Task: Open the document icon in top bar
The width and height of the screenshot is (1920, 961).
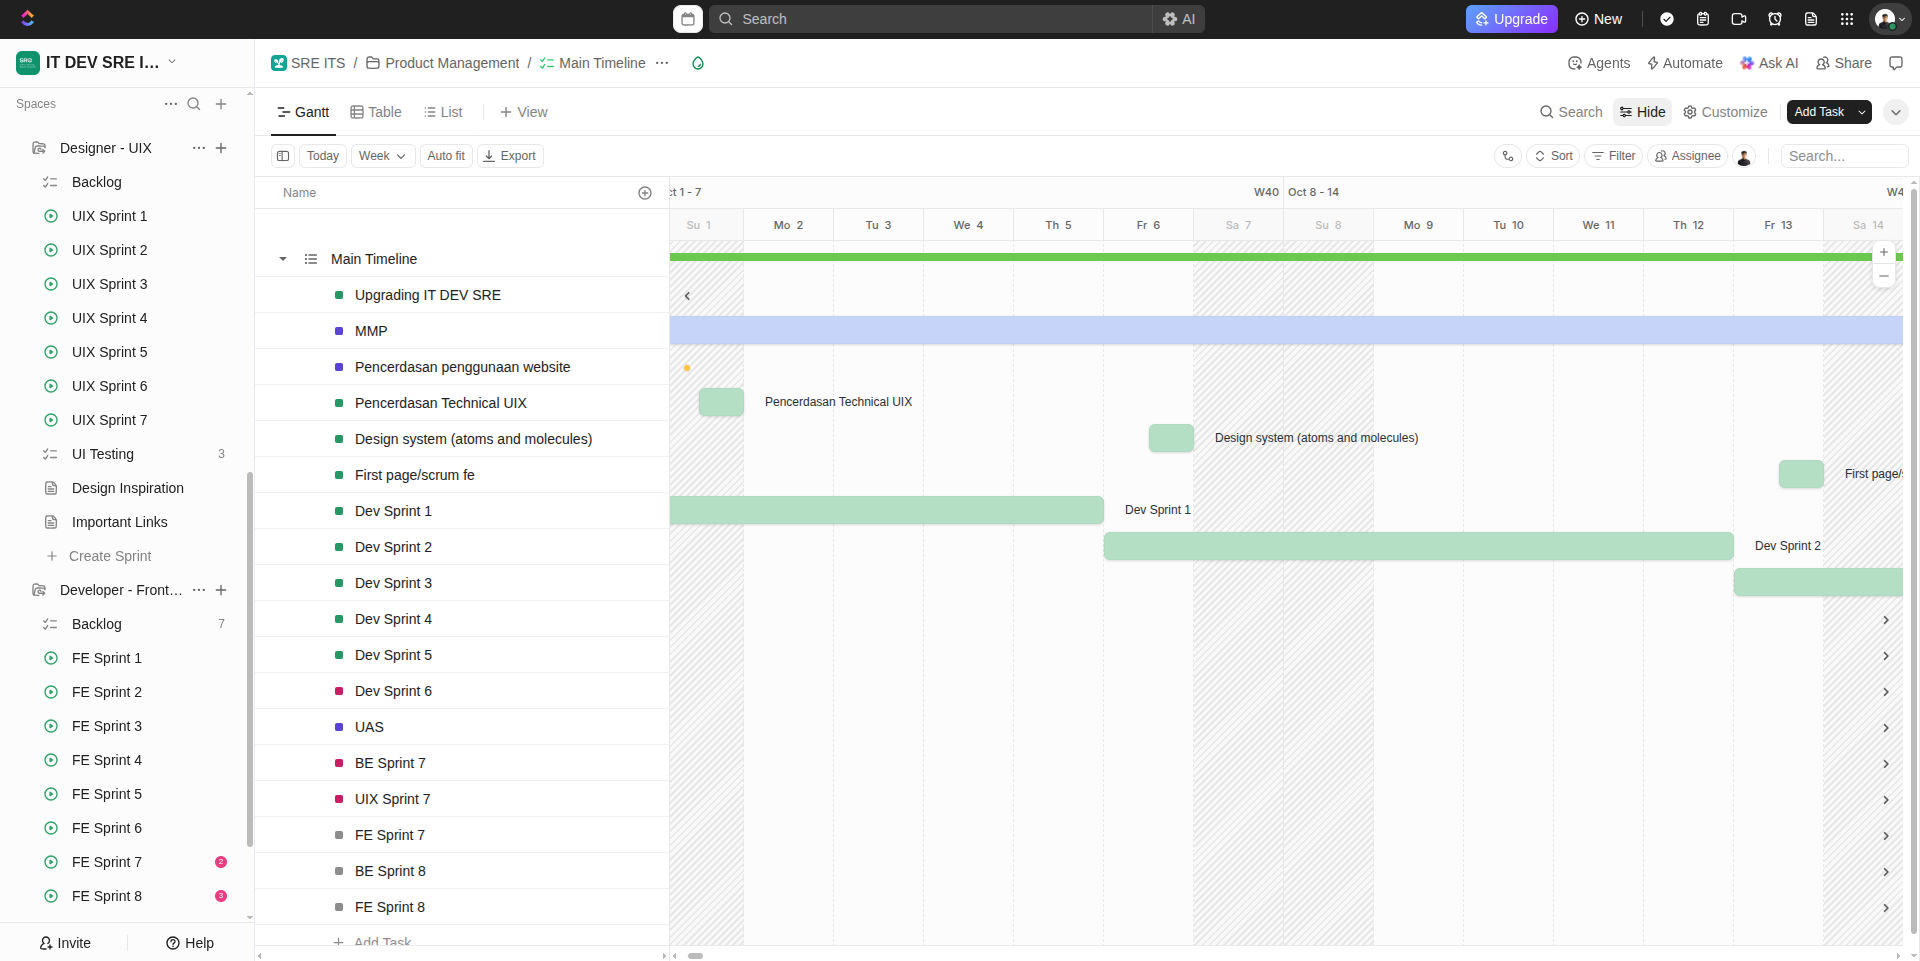Action: click(x=1811, y=19)
